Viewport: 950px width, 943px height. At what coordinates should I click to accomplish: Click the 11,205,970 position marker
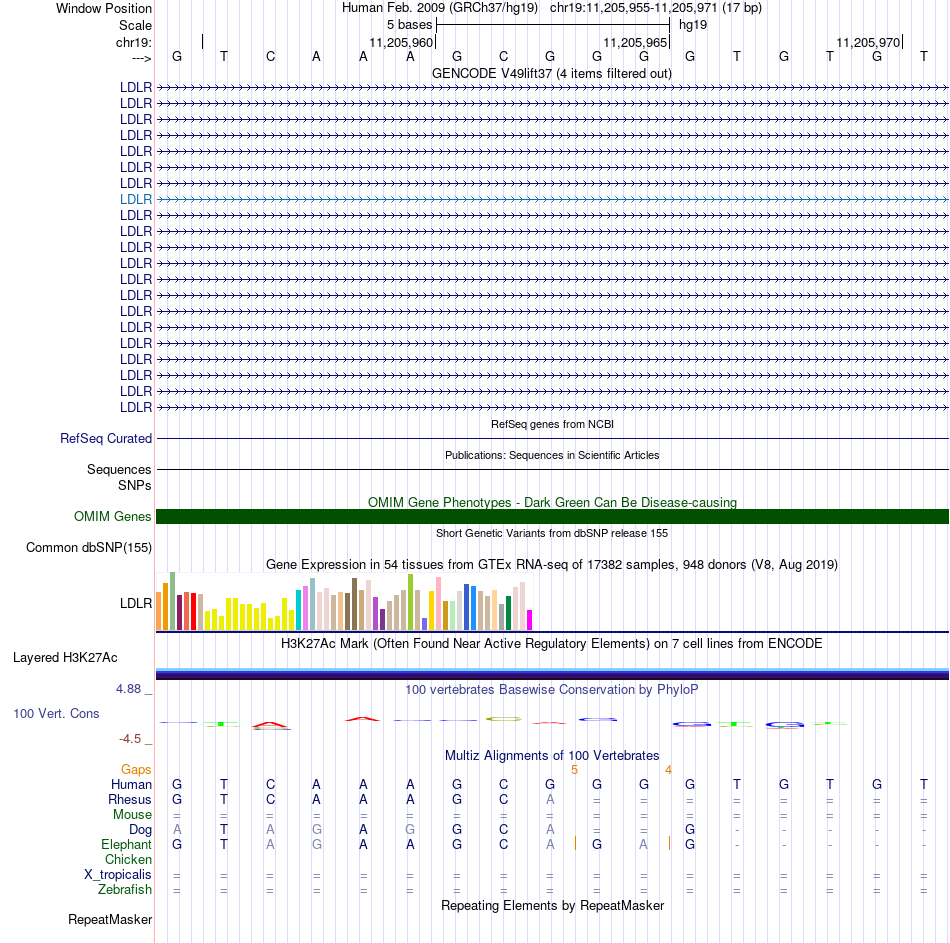[868, 42]
